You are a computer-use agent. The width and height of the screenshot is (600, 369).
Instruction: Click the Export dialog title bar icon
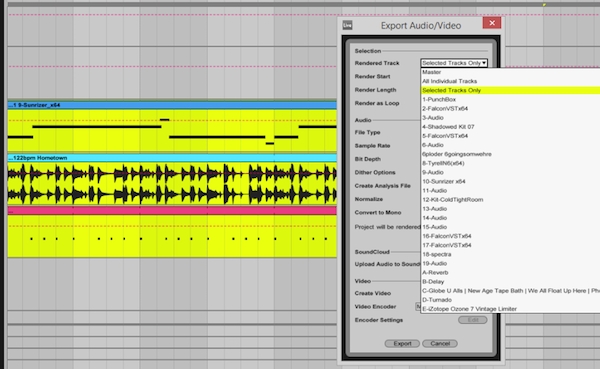[x=347, y=25]
